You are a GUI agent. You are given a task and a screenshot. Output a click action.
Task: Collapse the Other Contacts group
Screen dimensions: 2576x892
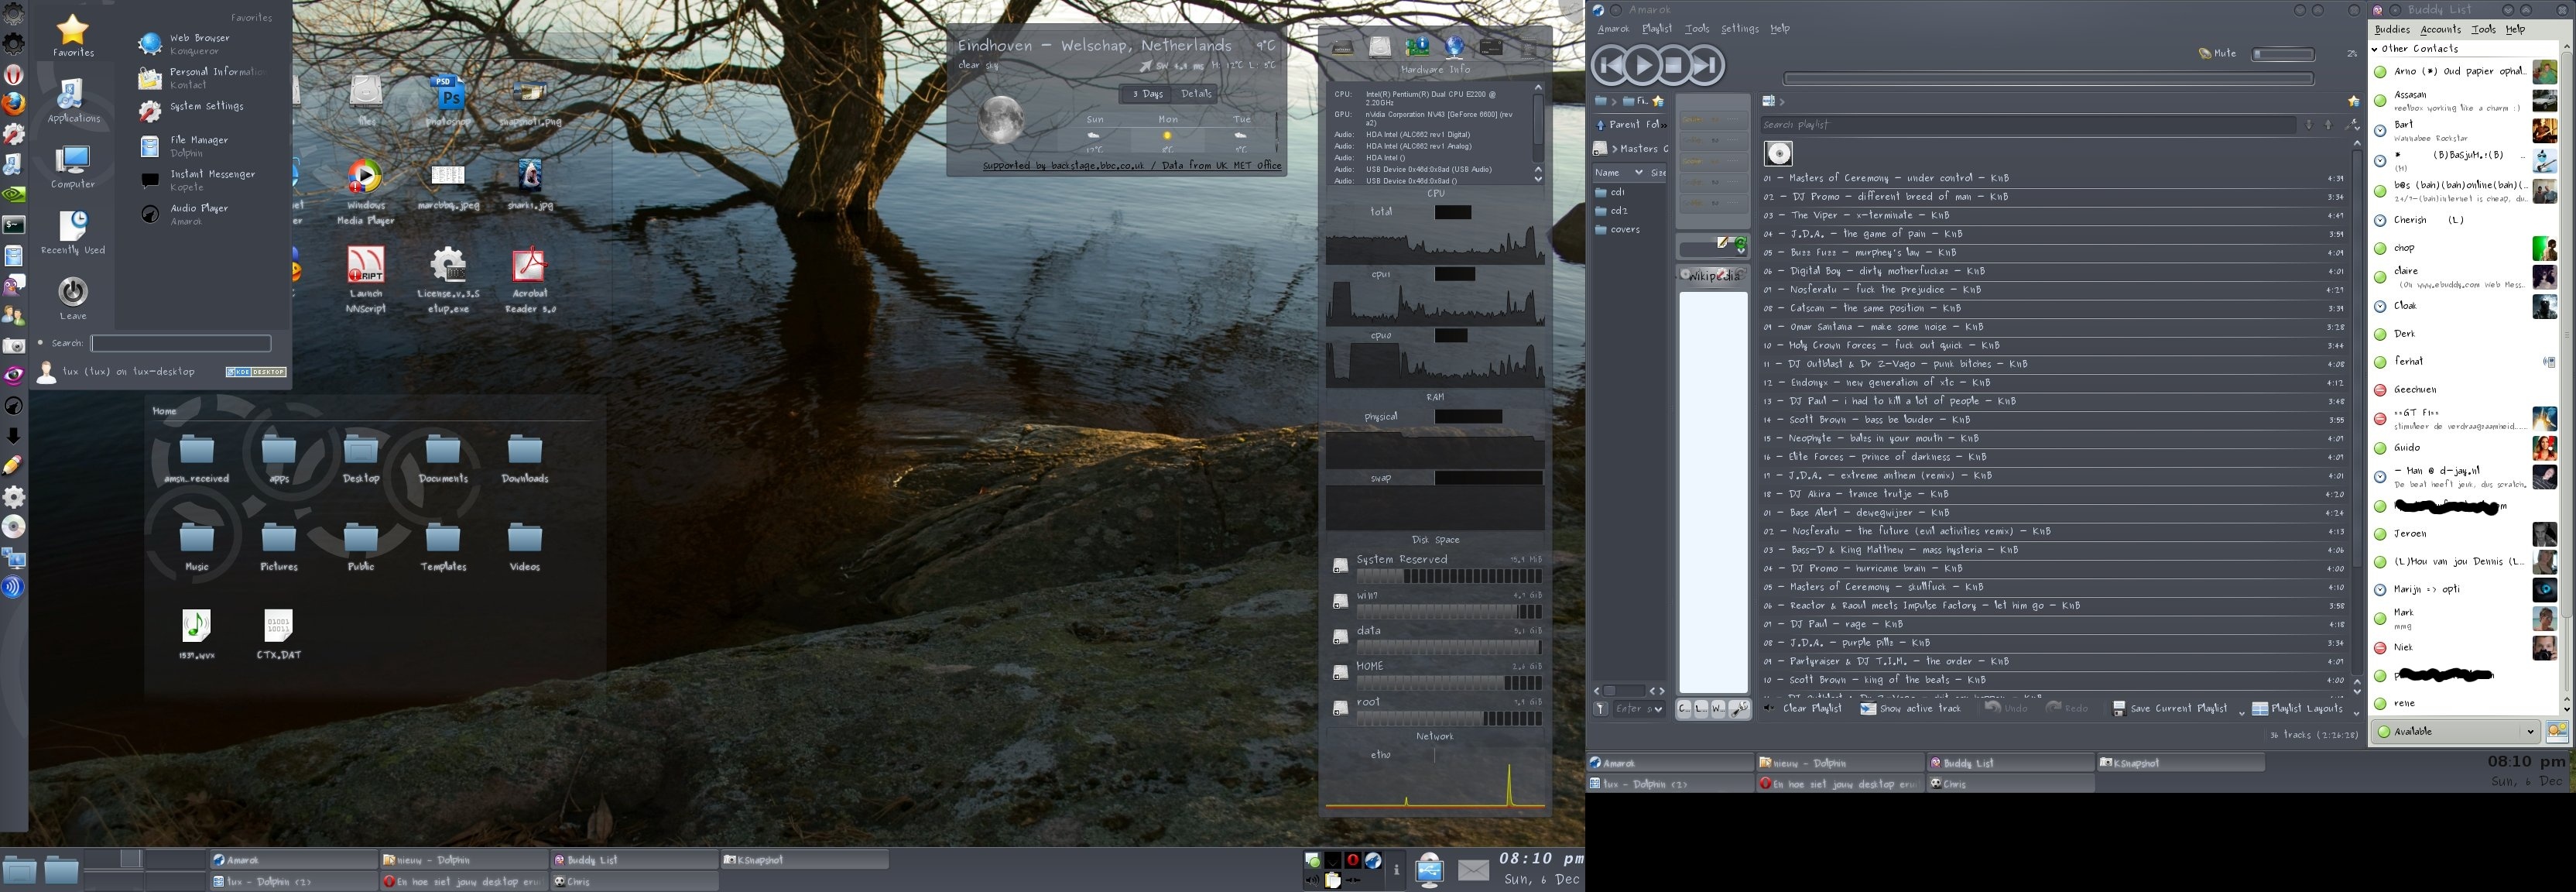[x=2376, y=49]
